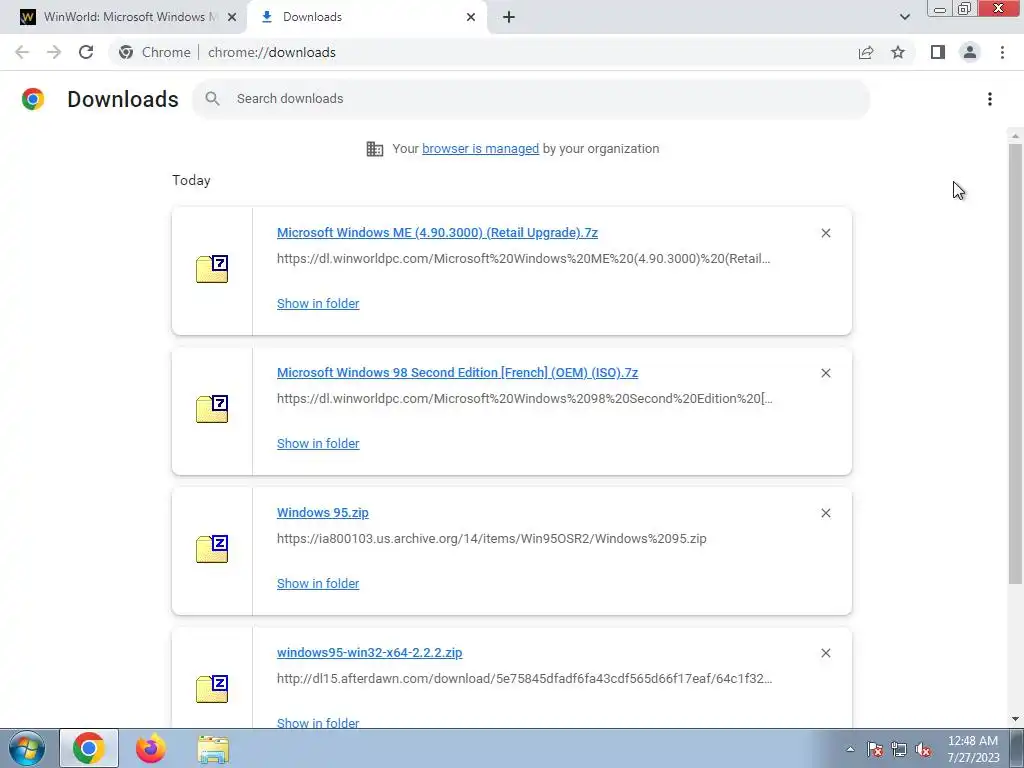This screenshot has width=1024, height=768.
Task: Open the Windows Start button
Action: (27, 749)
